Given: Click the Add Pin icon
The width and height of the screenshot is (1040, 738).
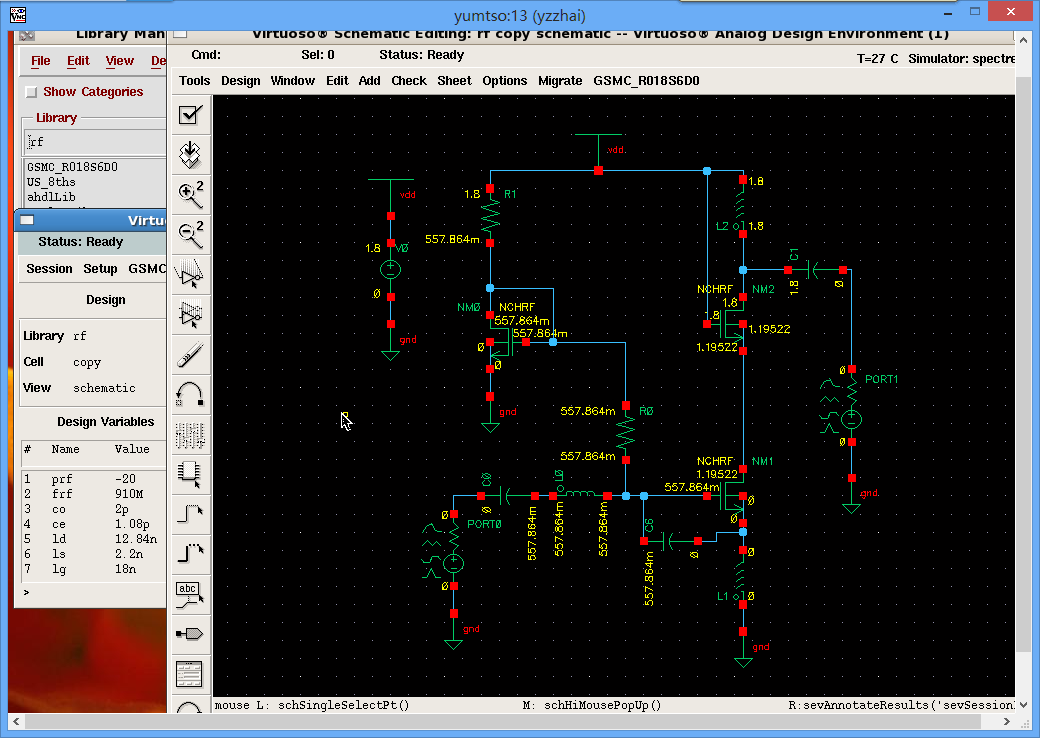Looking at the screenshot, I should [190, 634].
